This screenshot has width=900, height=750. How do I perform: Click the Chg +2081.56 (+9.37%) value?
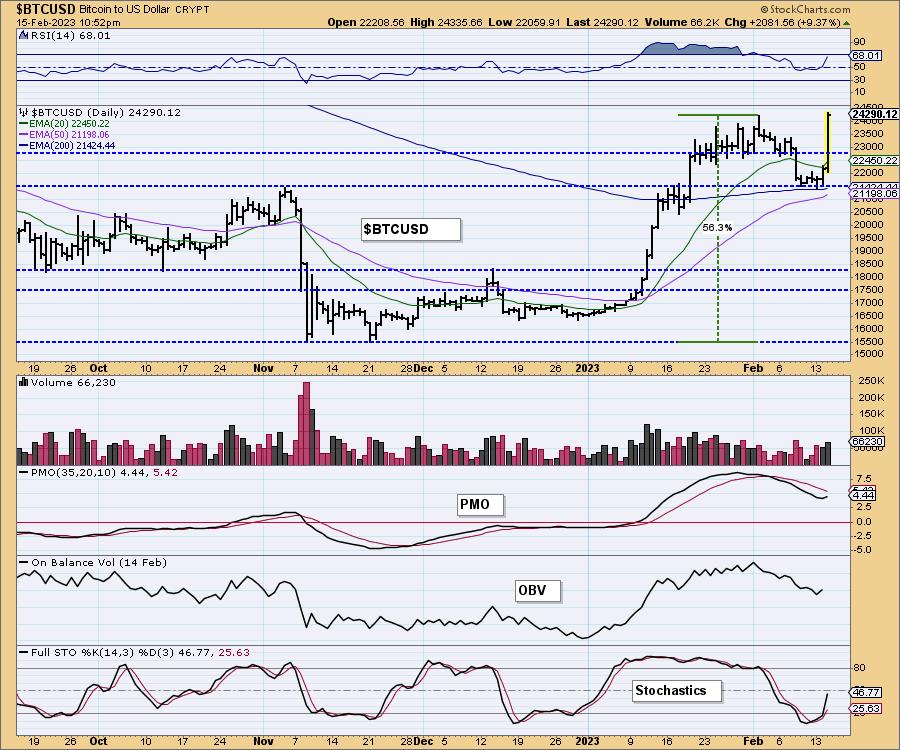(783, 22)
